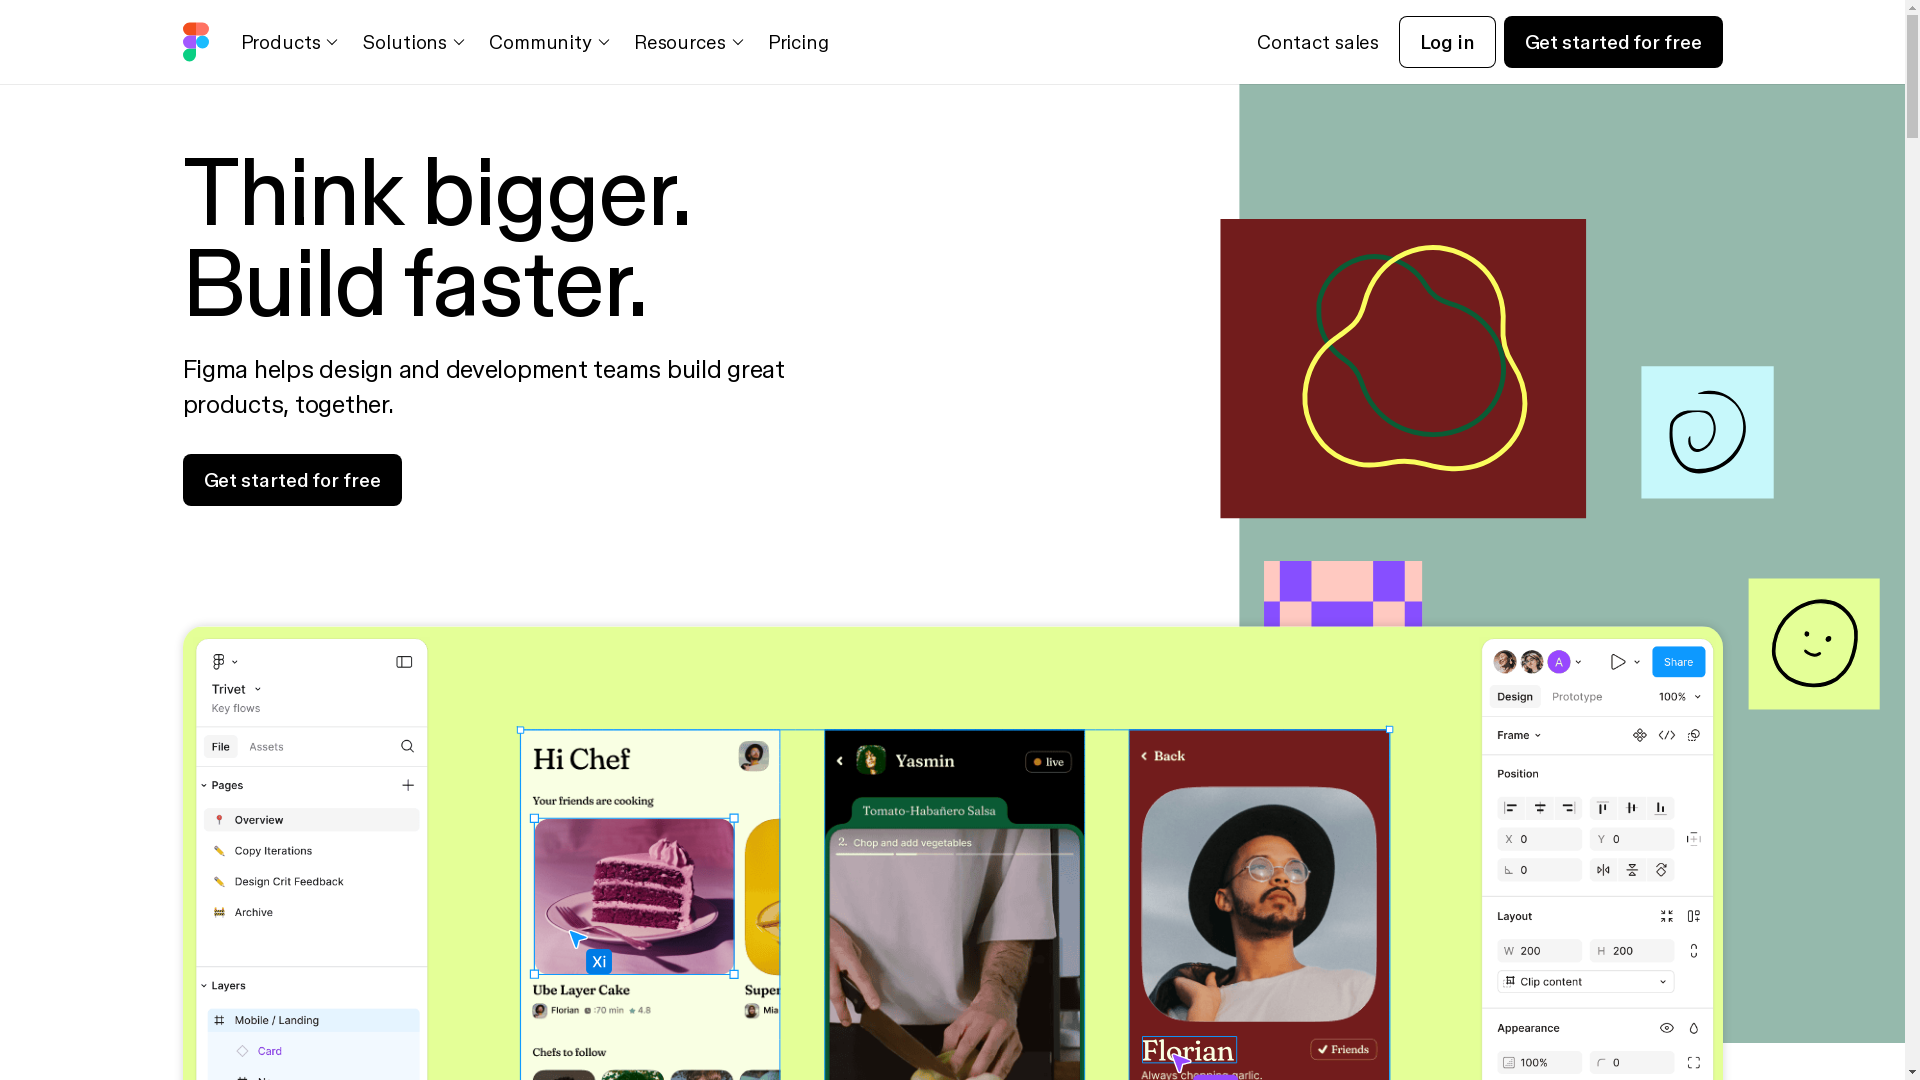Select the component search icon in Assets
The width and height of the screenshot is (1920, 1080).
[407, 746]
